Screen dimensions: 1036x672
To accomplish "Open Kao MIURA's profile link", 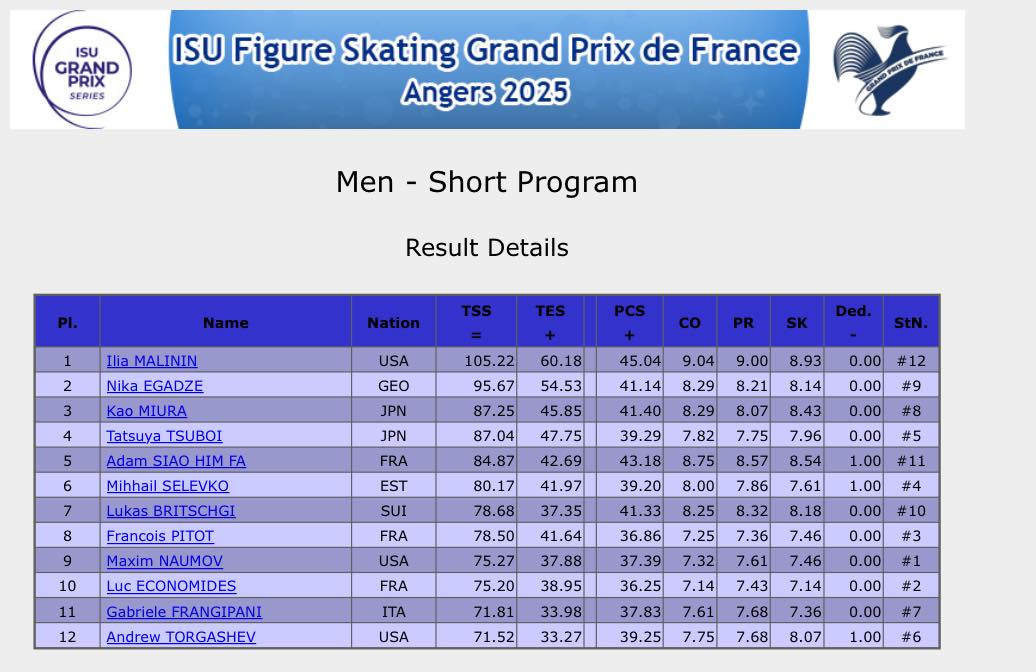I will click(147, 411).
